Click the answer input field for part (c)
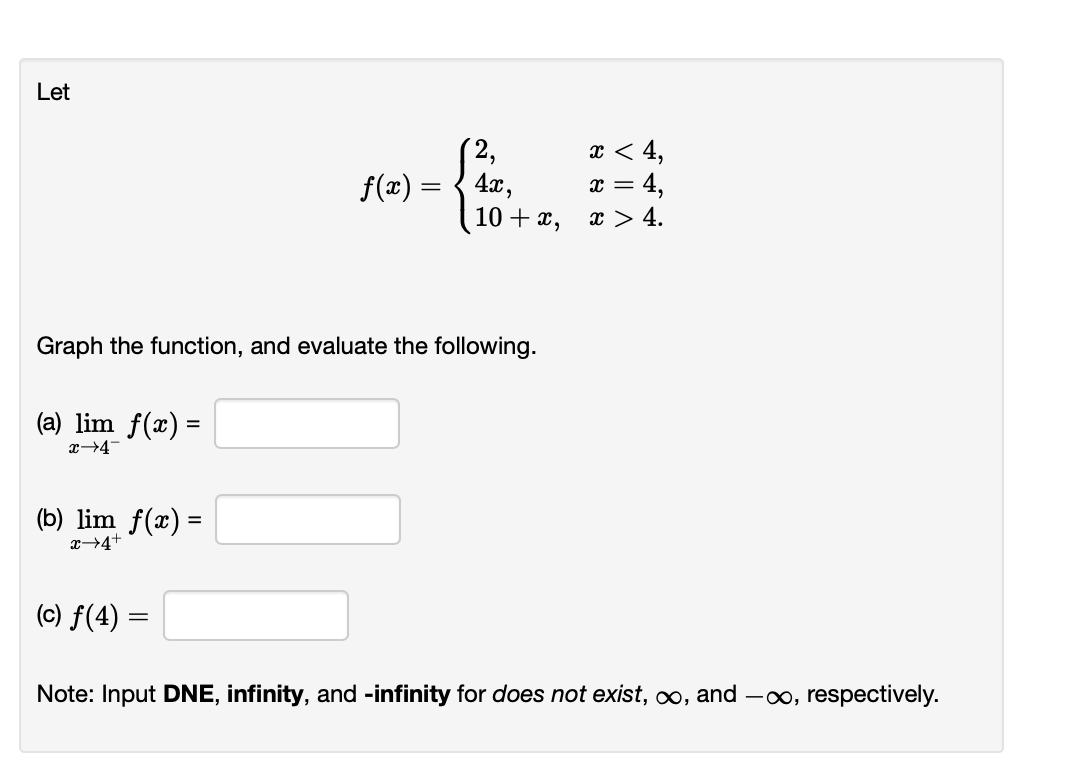The width and height of the screenshot is (1068, 768). coord(254,615)
